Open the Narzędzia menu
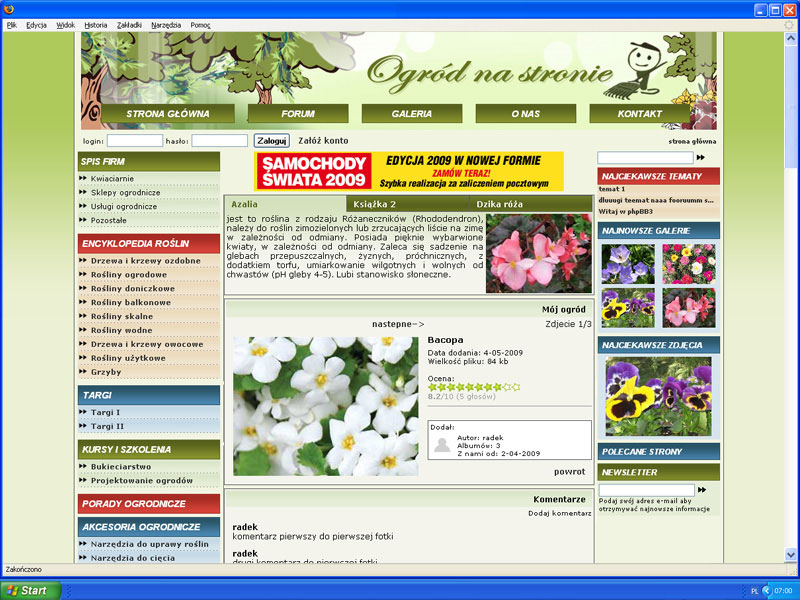Screen dimensions: 800x600 click(166, 25)
